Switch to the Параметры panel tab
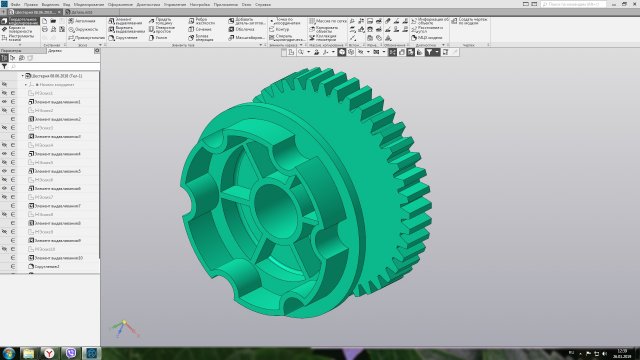640x360 pixels. (x=23, y=51)
